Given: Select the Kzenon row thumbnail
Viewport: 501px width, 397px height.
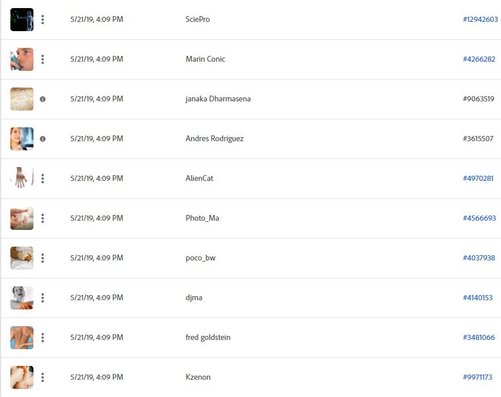Looking at the screenshot, I should pyautogui.click(x=22, y=377).
